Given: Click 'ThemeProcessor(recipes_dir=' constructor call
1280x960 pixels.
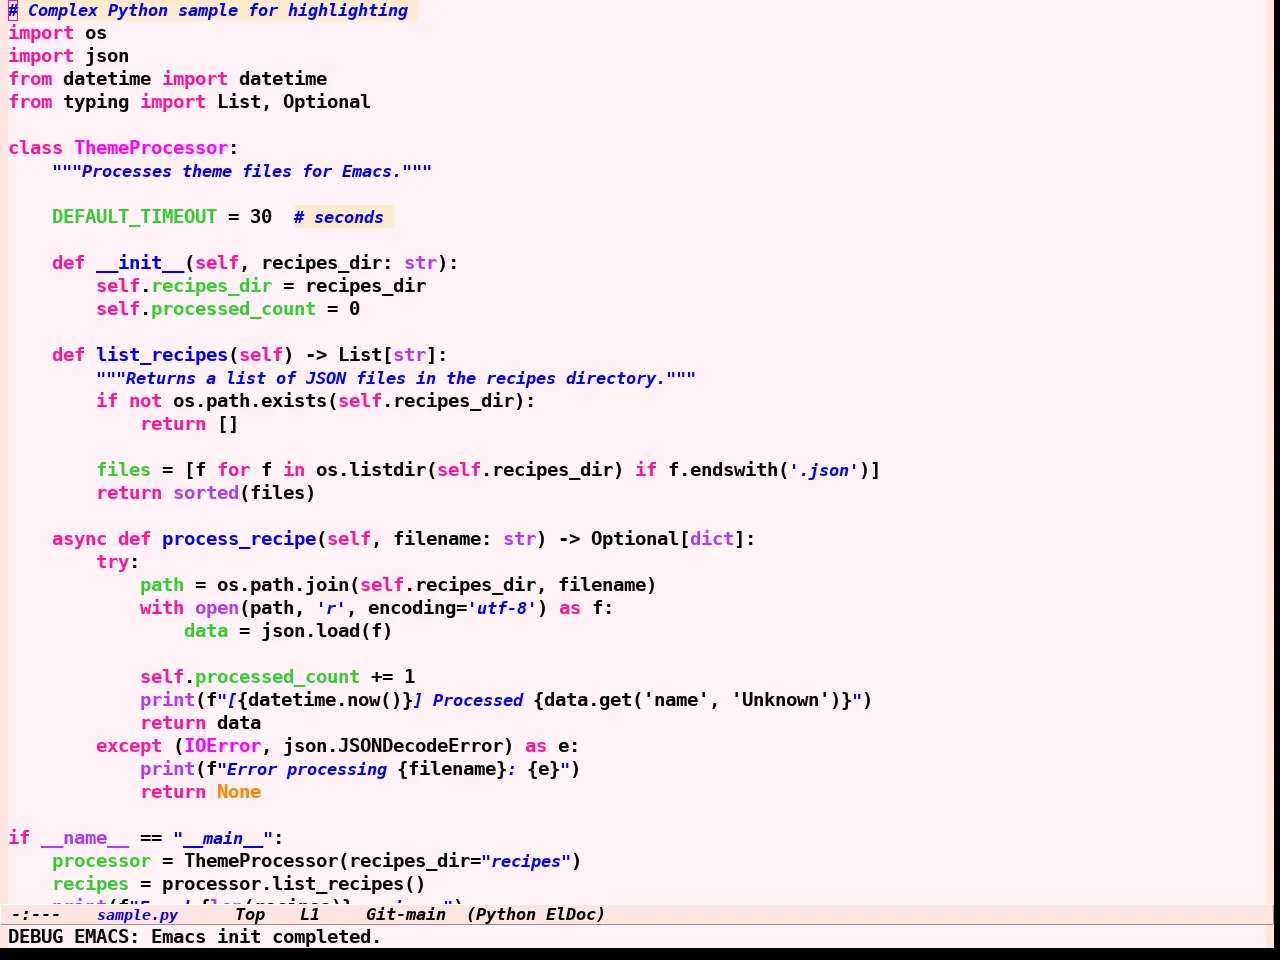Looking at the screenshot, I should (x=332, y=861).
